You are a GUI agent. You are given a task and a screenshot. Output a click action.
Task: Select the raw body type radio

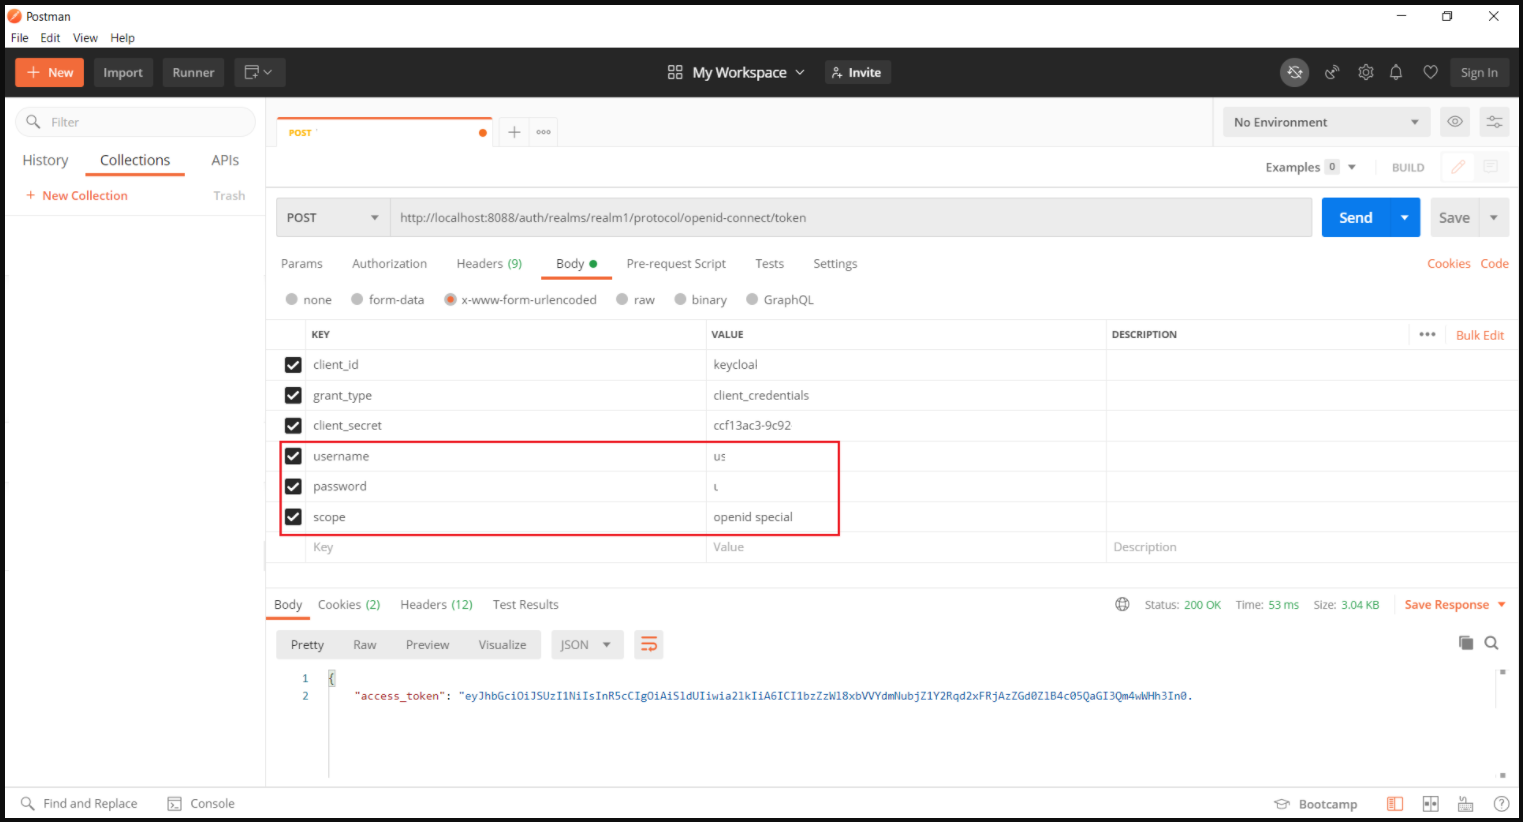click(622, 299)
